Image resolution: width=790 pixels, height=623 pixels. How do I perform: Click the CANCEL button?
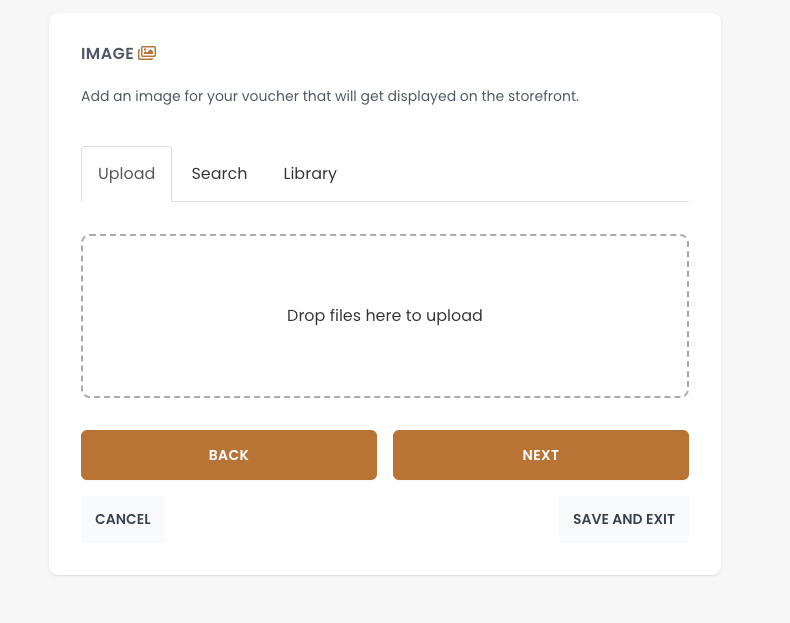click(x=123, y=519)
